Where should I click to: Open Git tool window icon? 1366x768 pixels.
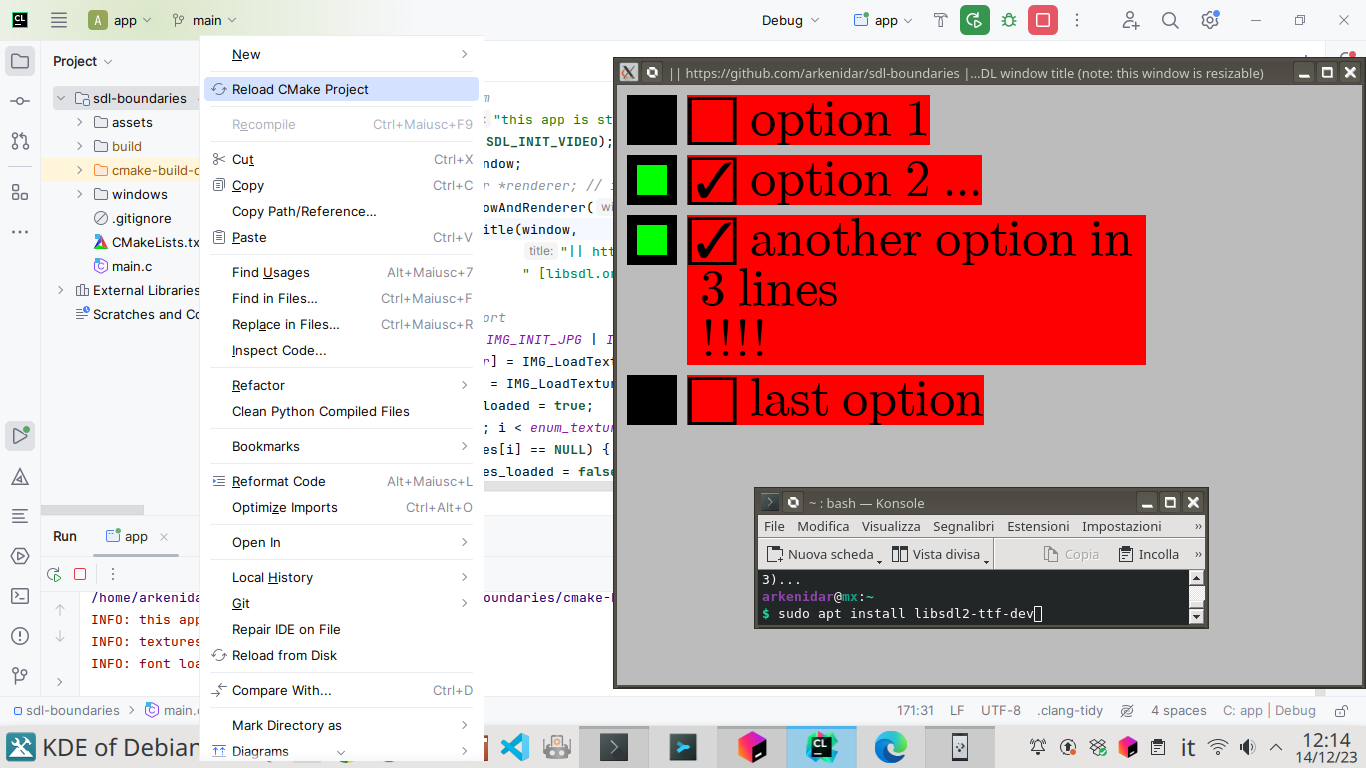coord(20,676)
